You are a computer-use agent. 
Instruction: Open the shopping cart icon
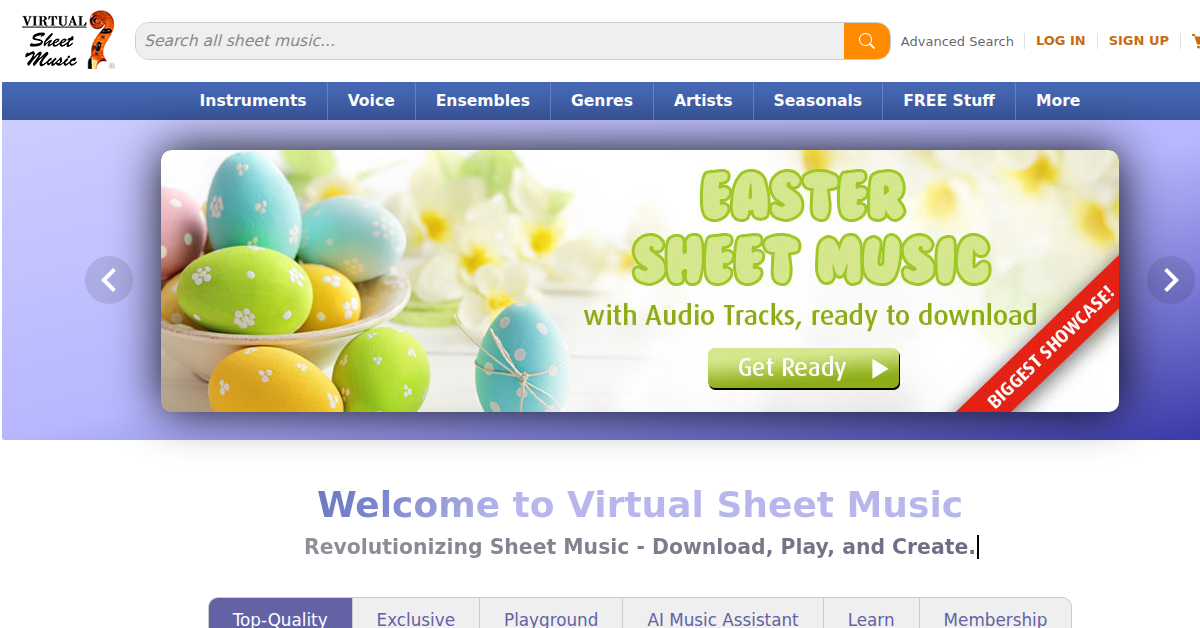pos(1194,41)
